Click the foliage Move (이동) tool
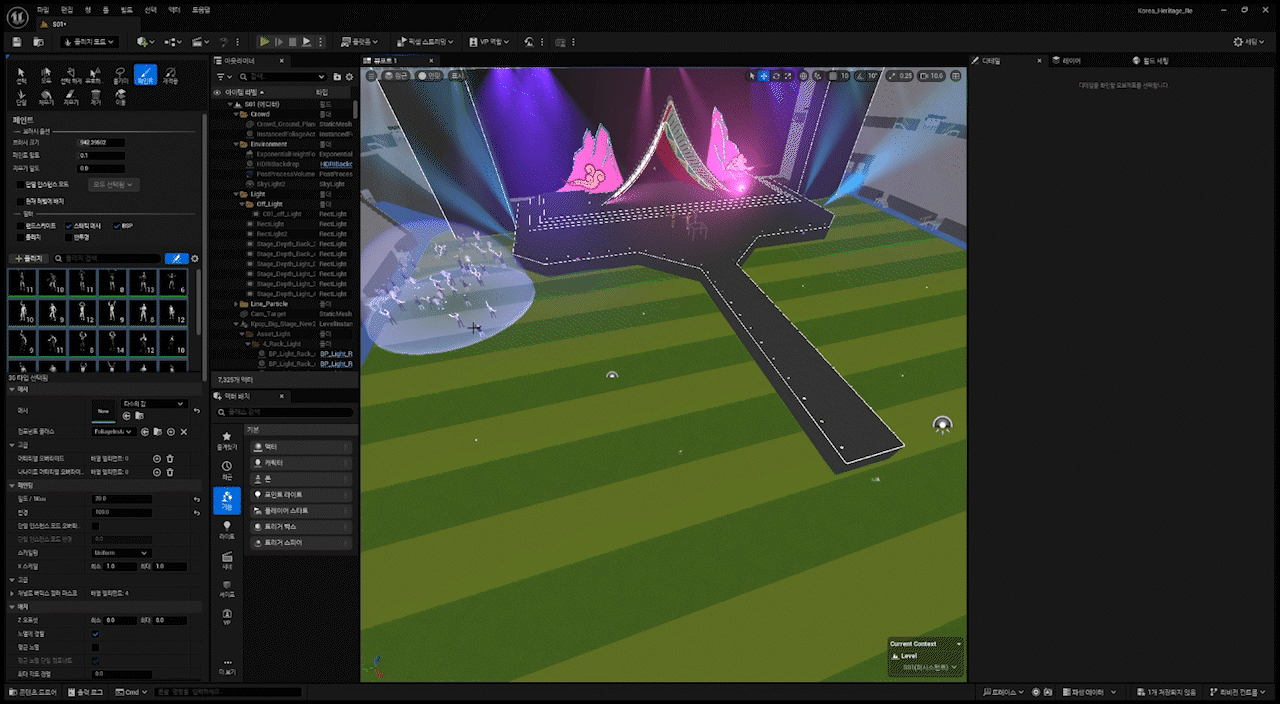This screenshot has height=704, width=1280. pyautogui.click(x=121, y=97)
